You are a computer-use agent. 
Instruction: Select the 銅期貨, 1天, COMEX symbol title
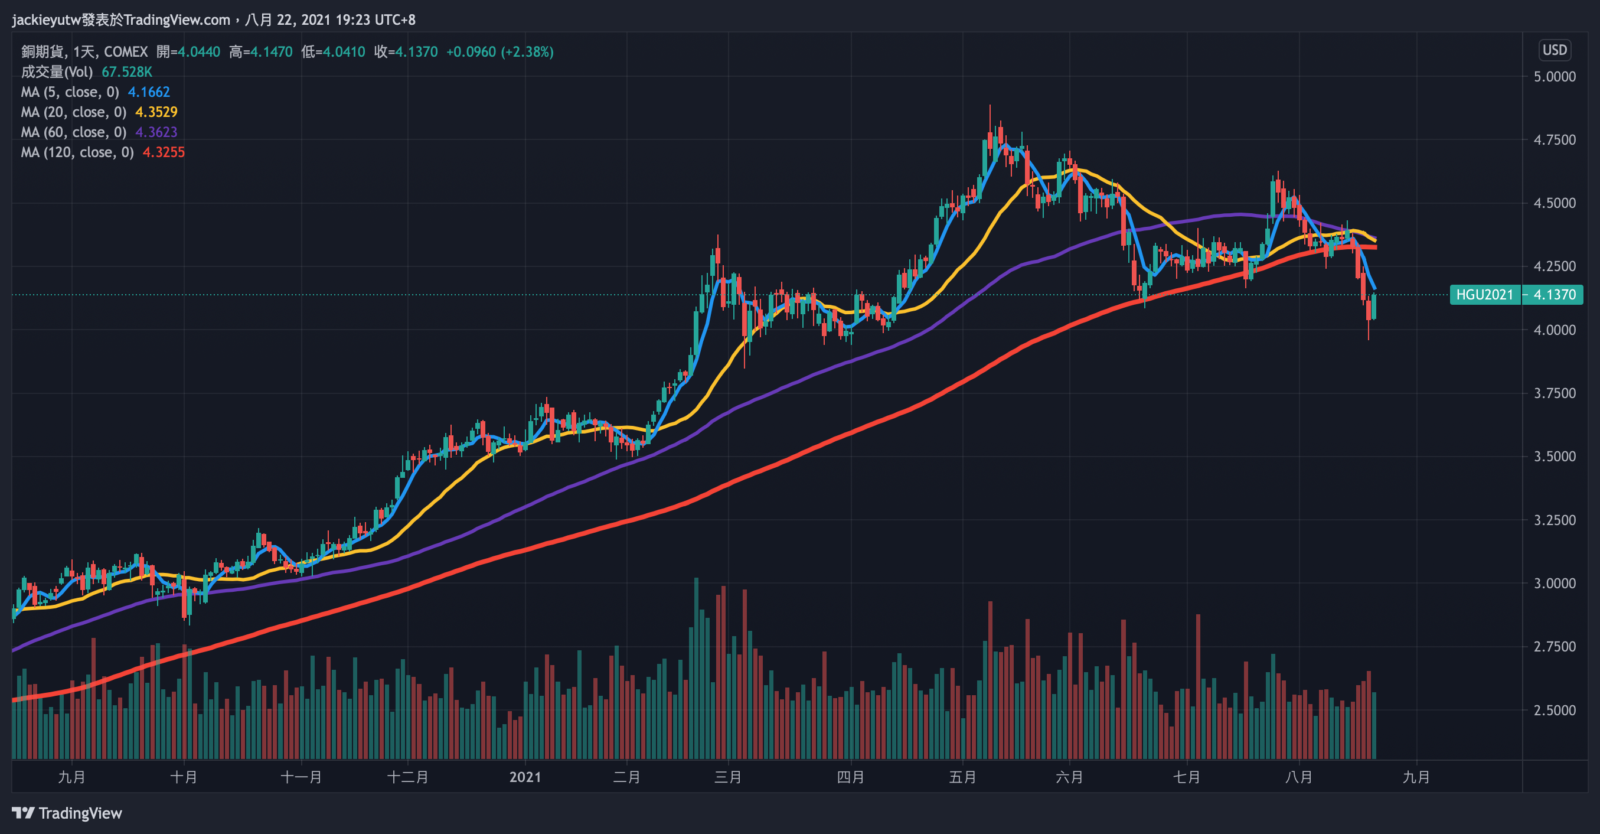click(85, 52)
